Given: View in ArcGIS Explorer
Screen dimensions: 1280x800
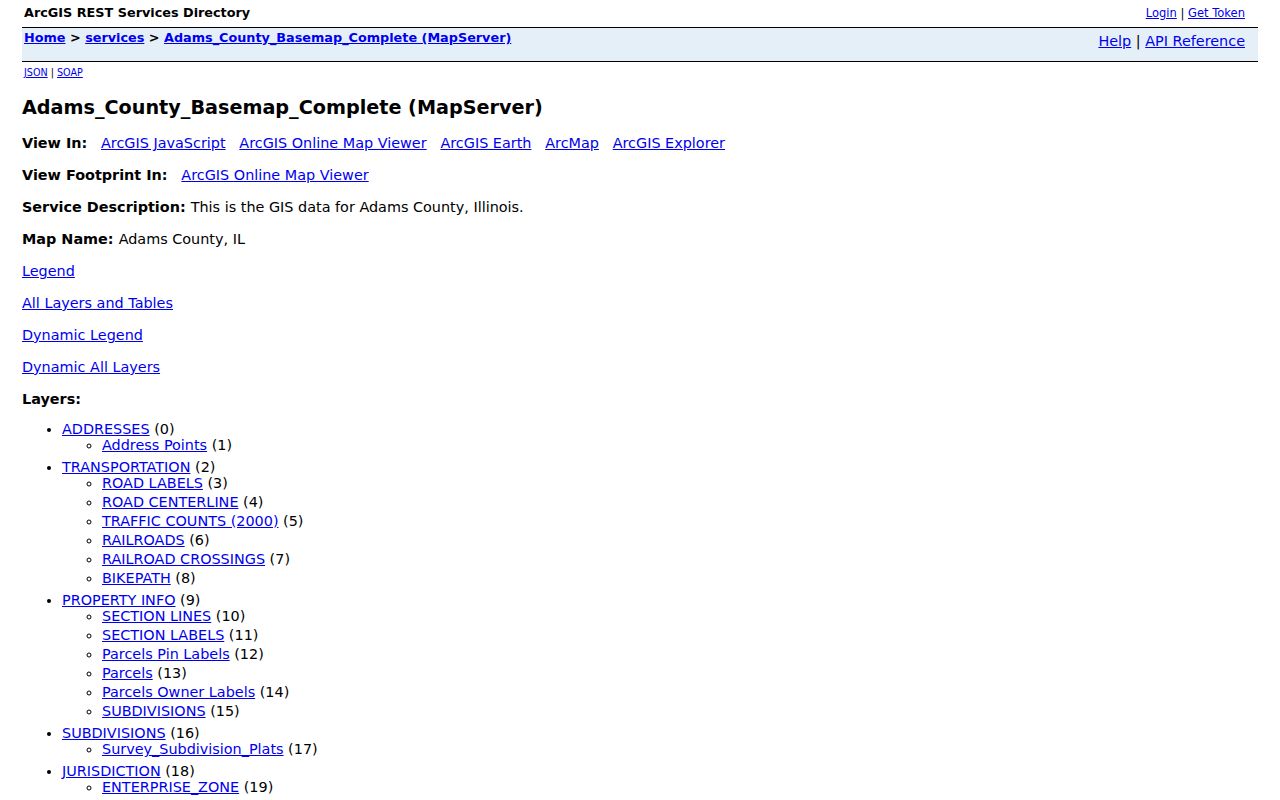Looking at the screenshot, I should pyautogui.click(x=669, y=143).
